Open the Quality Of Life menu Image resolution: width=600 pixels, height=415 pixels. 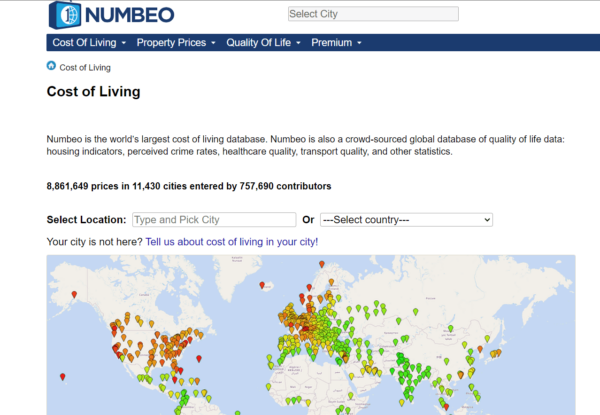click(x=263, y=43)
